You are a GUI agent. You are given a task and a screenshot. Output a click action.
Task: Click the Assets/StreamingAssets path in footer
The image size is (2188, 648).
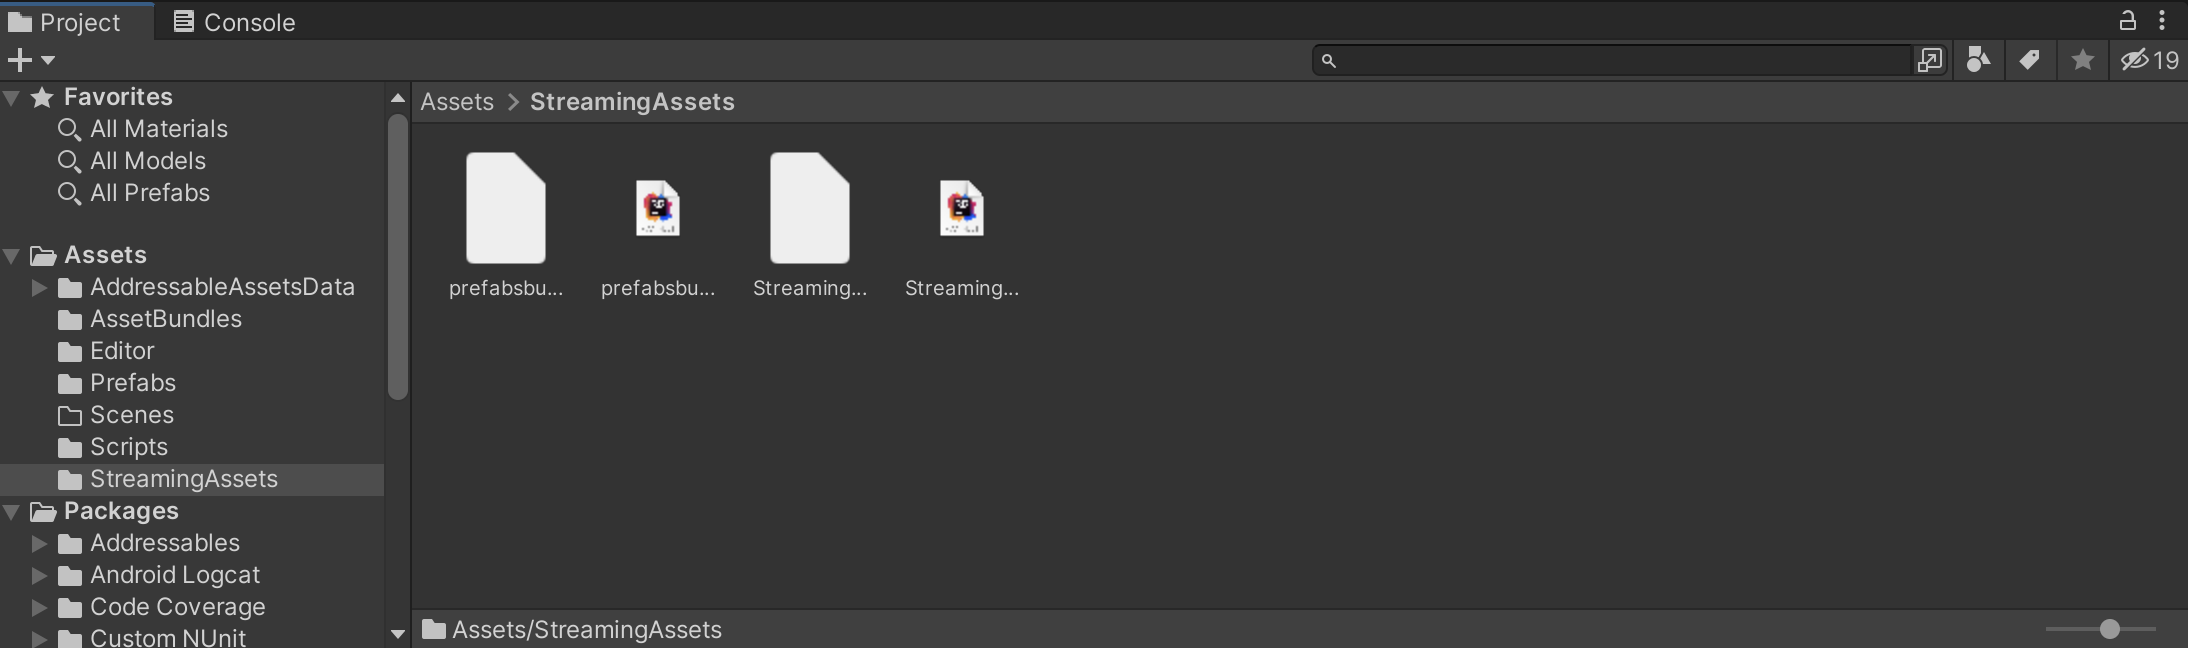click(586, 630)
